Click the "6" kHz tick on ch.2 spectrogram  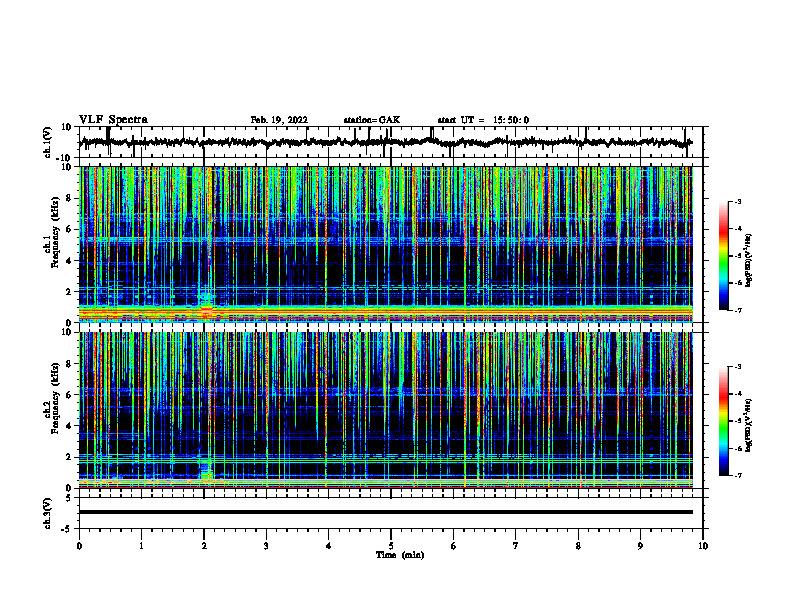(69, 395)
